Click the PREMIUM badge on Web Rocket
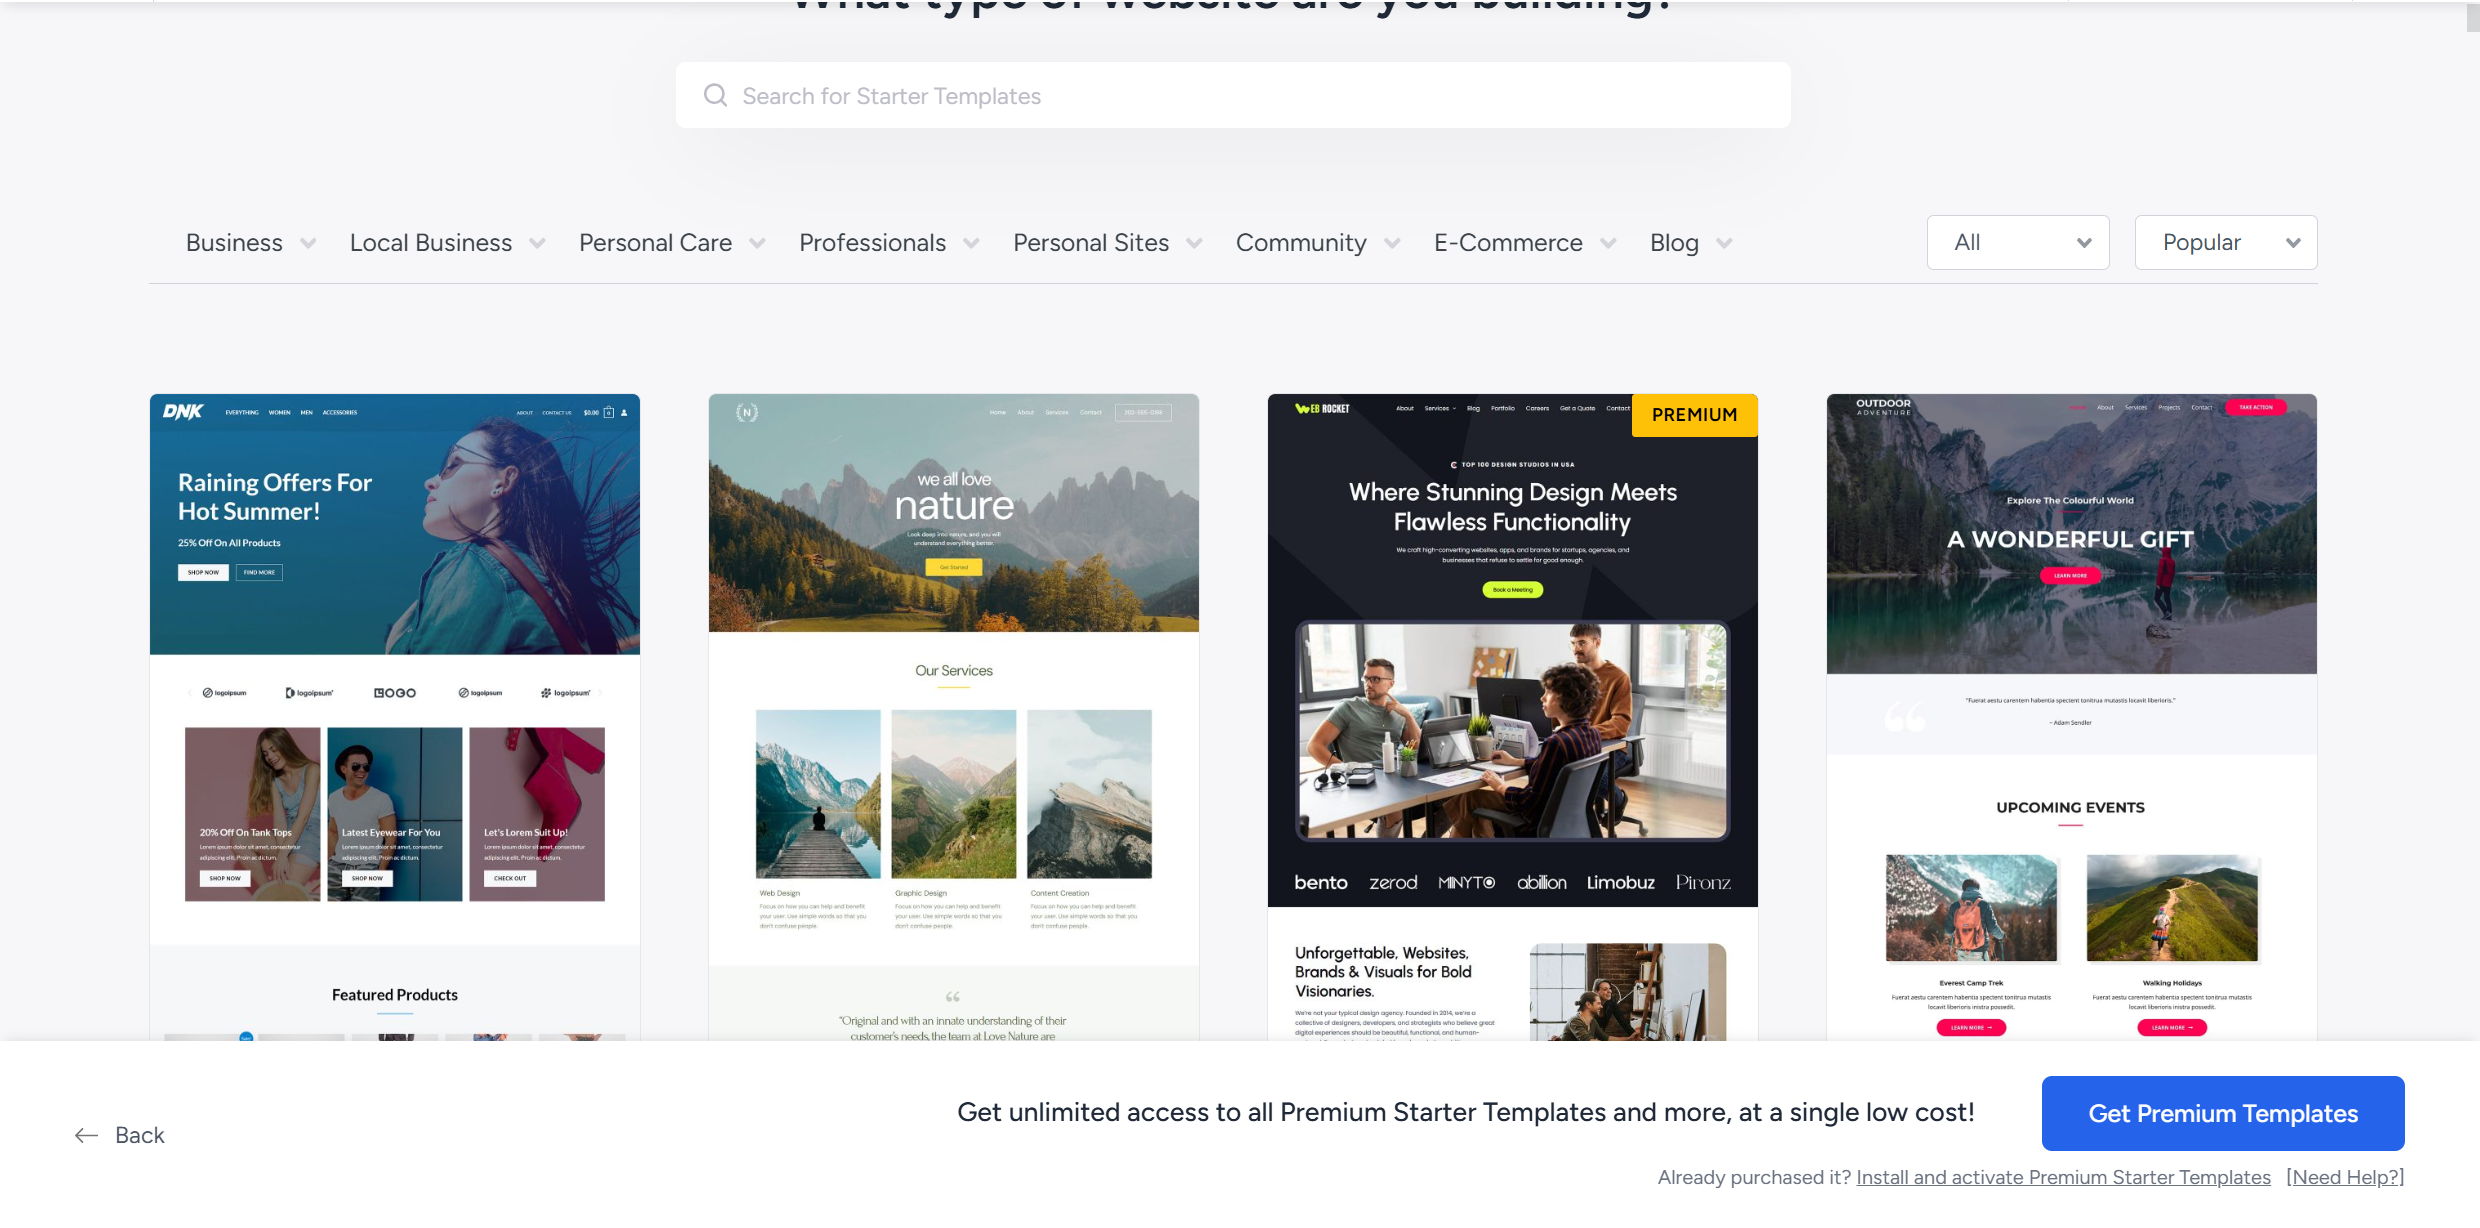Screen dimensions: 2480x1228 click(x=1695, y=415)
